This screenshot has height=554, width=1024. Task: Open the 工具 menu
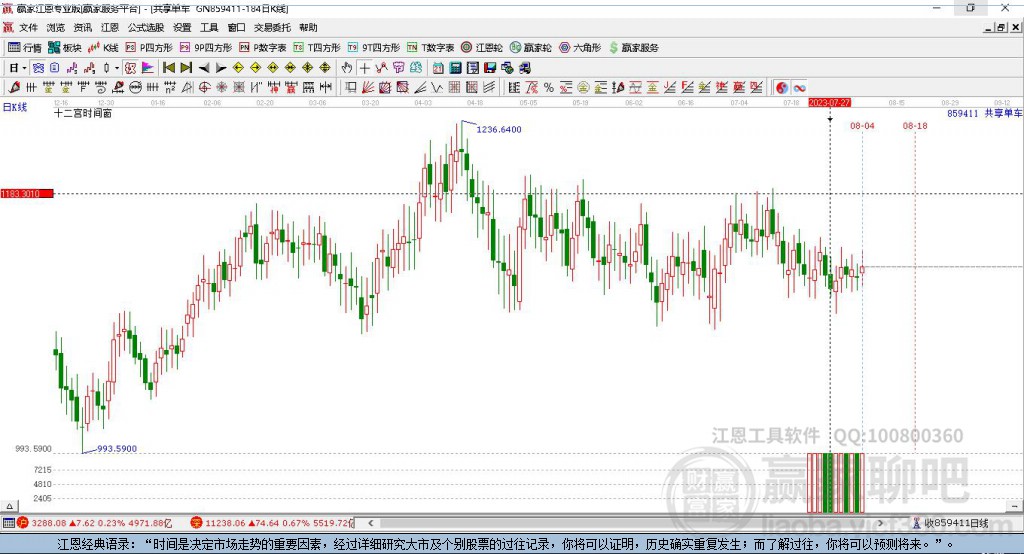tap(209, 27)
